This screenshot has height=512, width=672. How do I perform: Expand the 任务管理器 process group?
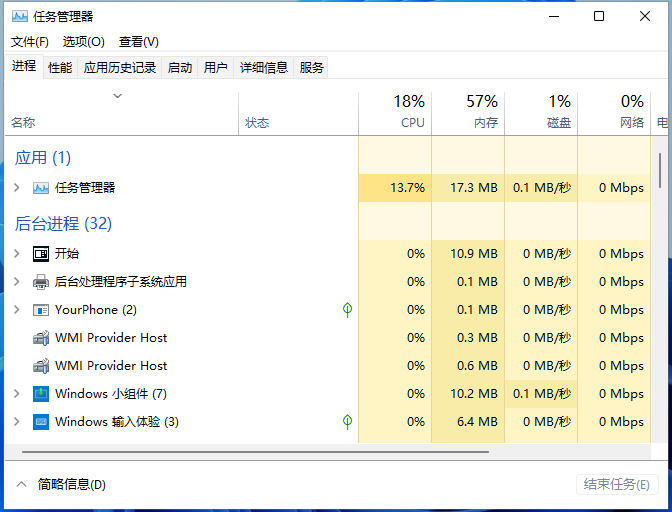16,188
